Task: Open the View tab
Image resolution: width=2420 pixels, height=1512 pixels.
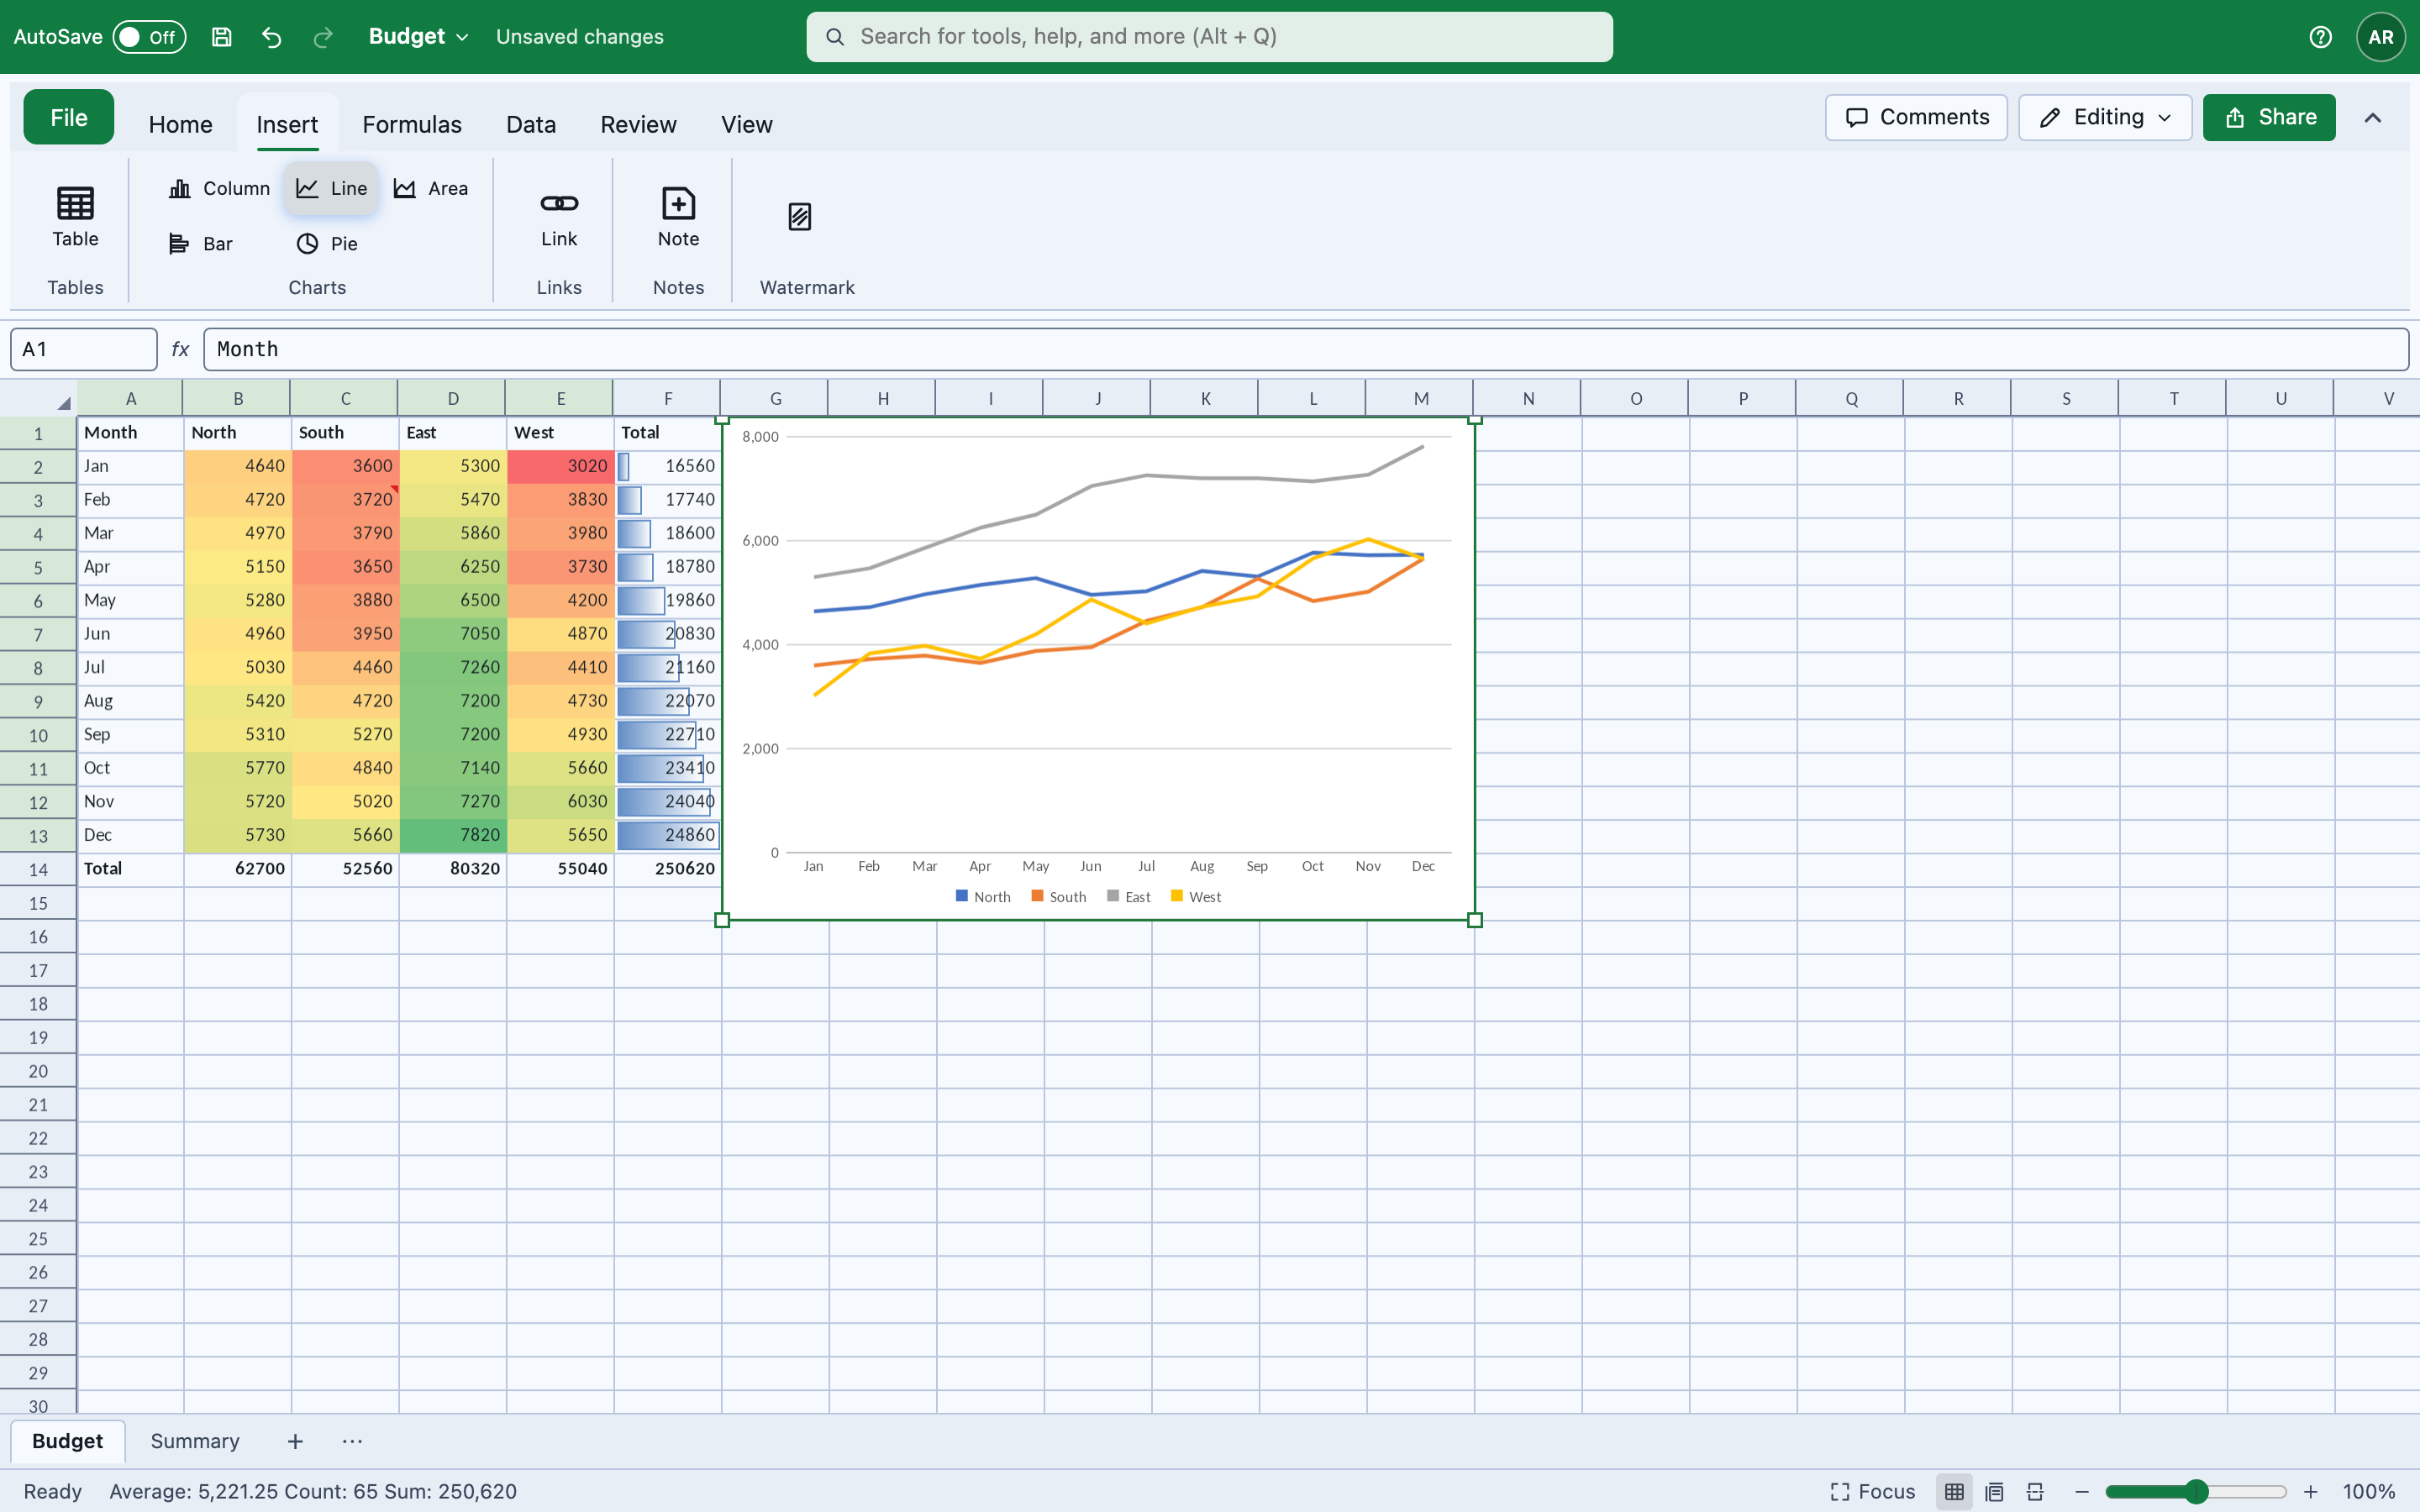Action: (746, 124)
